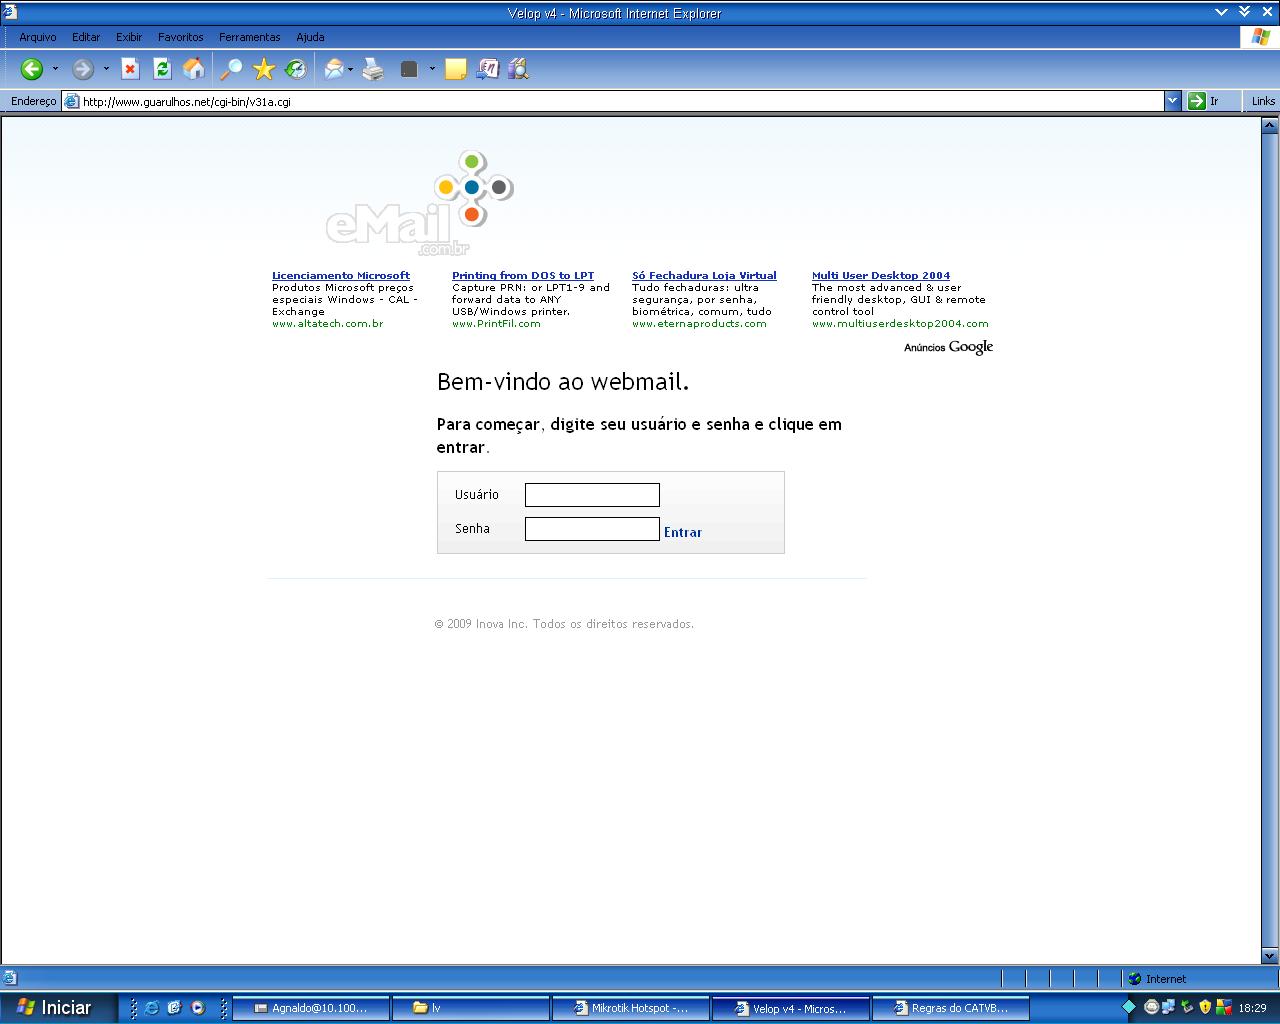Click the Velop v4 taskbar button
This screenshot has height=1024, width=1280.
(x=791, y=1008)
